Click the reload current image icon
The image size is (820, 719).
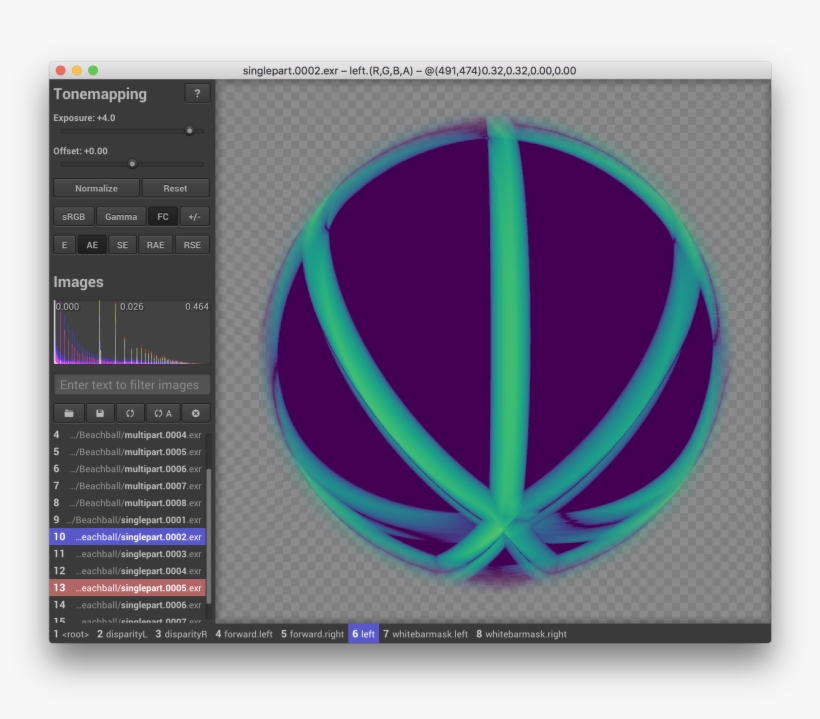[x=130, y=413]
